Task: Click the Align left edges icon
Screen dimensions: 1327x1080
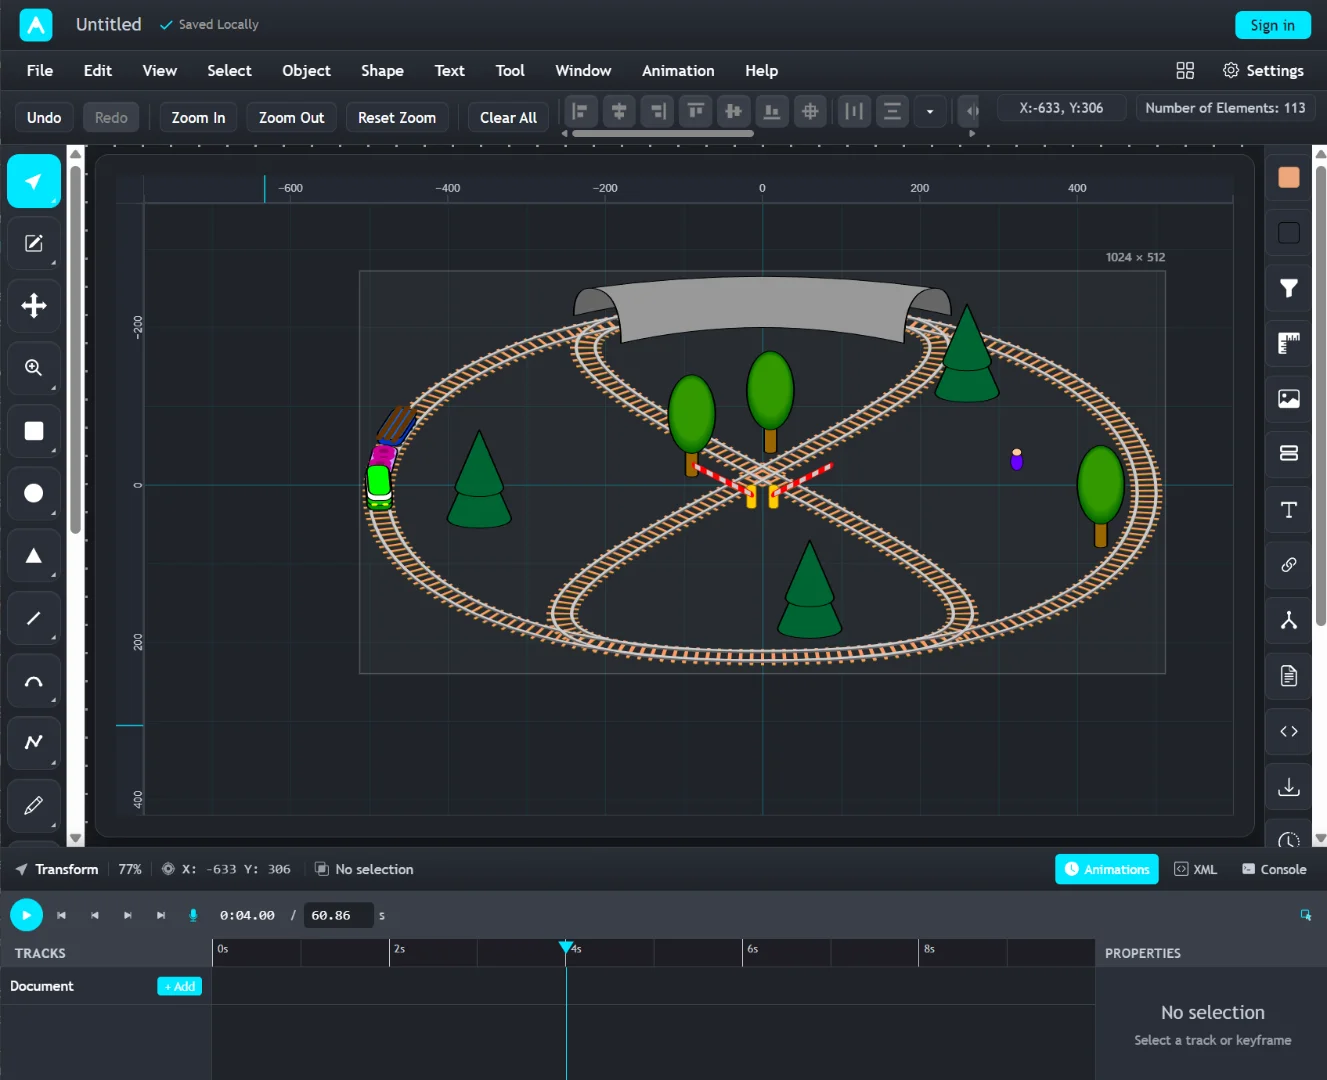Action: 581,111
